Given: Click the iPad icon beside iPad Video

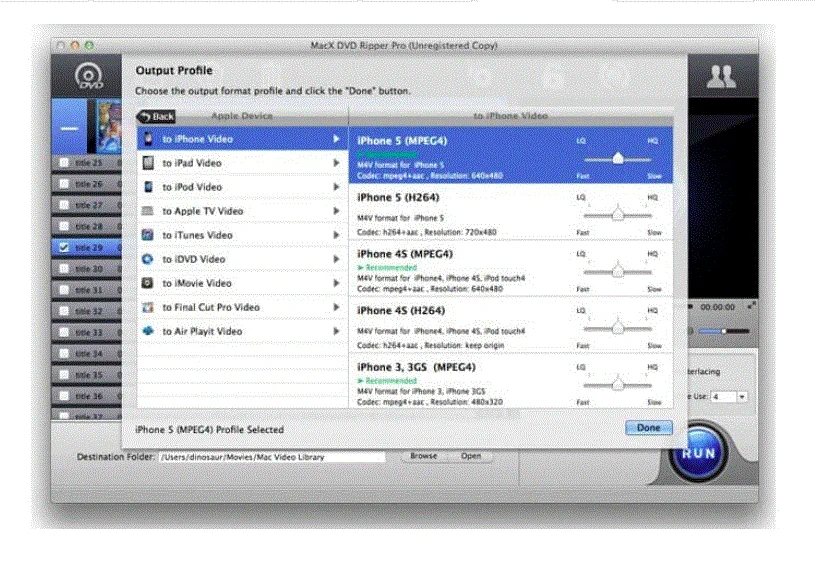Looking at the screenshot, I should pos(148,163).
